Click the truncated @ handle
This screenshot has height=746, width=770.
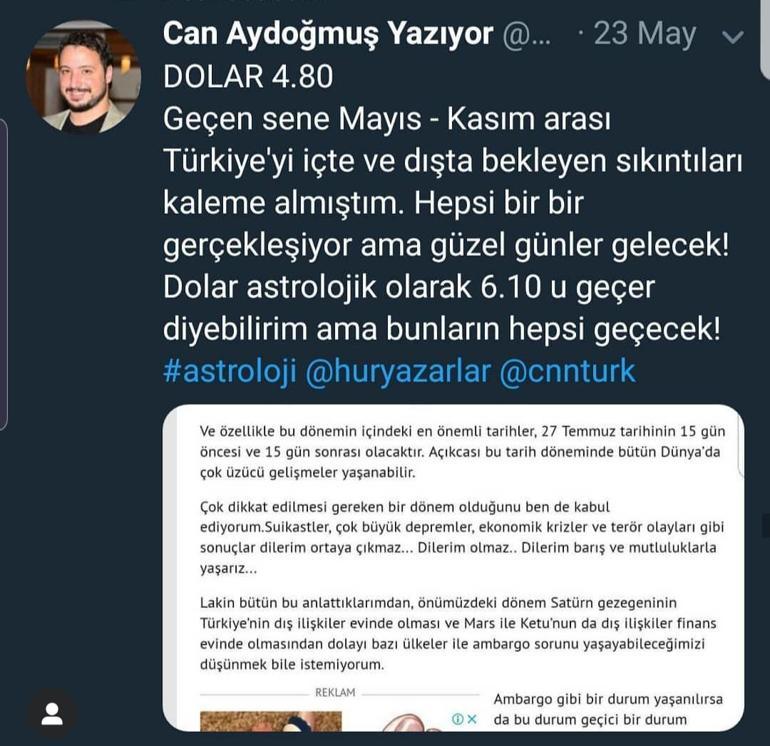click(527, 35)
